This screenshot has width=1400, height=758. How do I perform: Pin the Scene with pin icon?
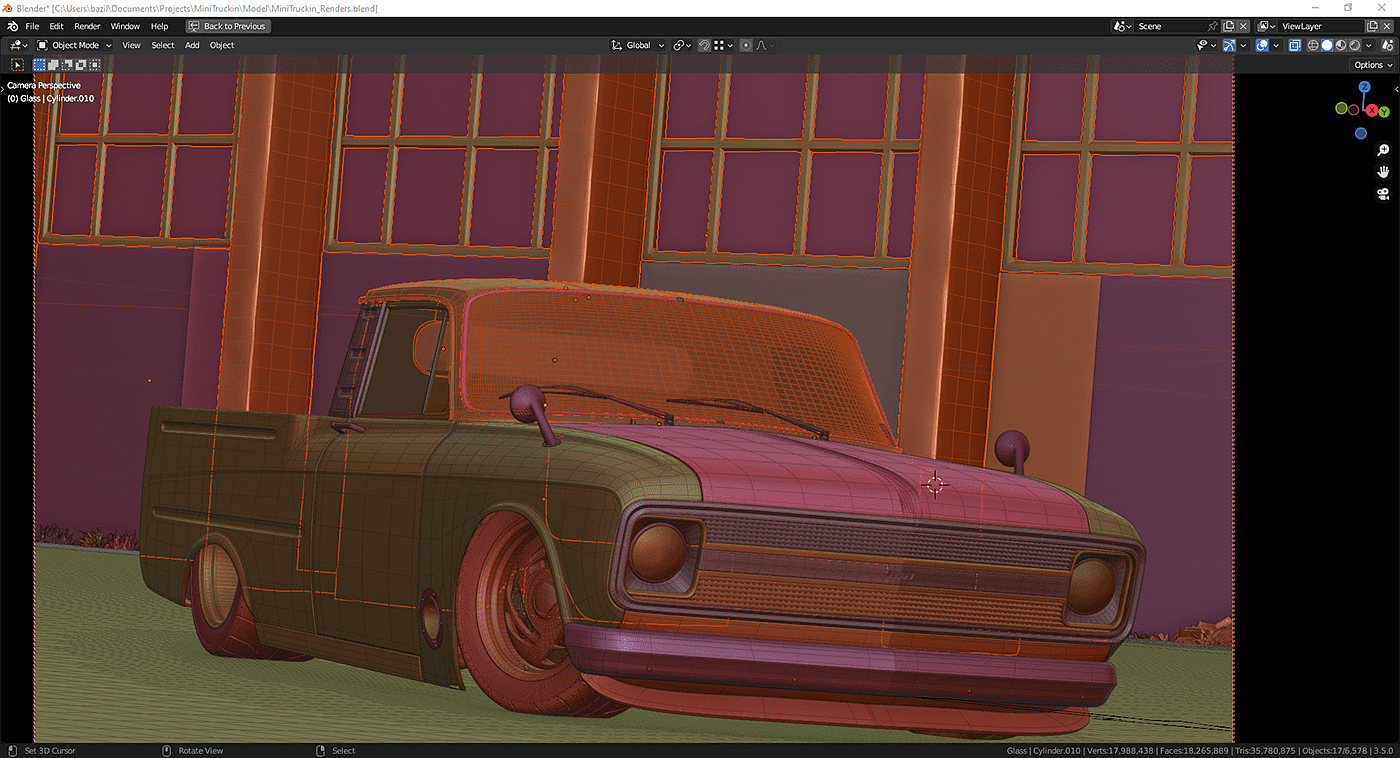[x=1213, y=26]
